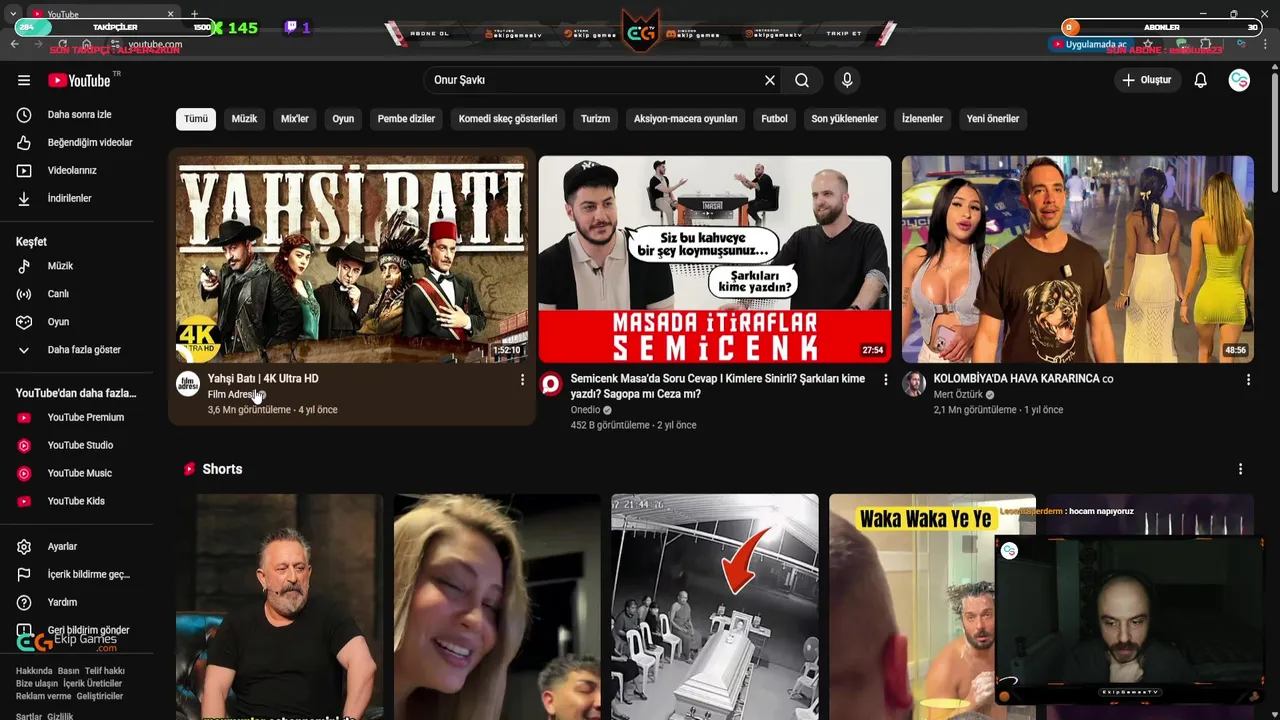Clear the search box text
This screenshot has width=1280, height=720.
click(x=770, y=80)
